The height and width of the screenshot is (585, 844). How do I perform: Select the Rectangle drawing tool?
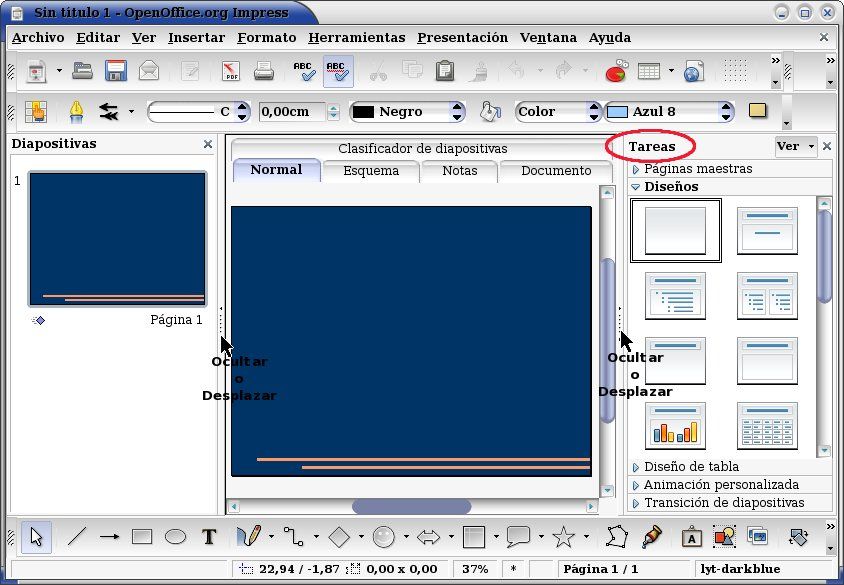point(142,537)
